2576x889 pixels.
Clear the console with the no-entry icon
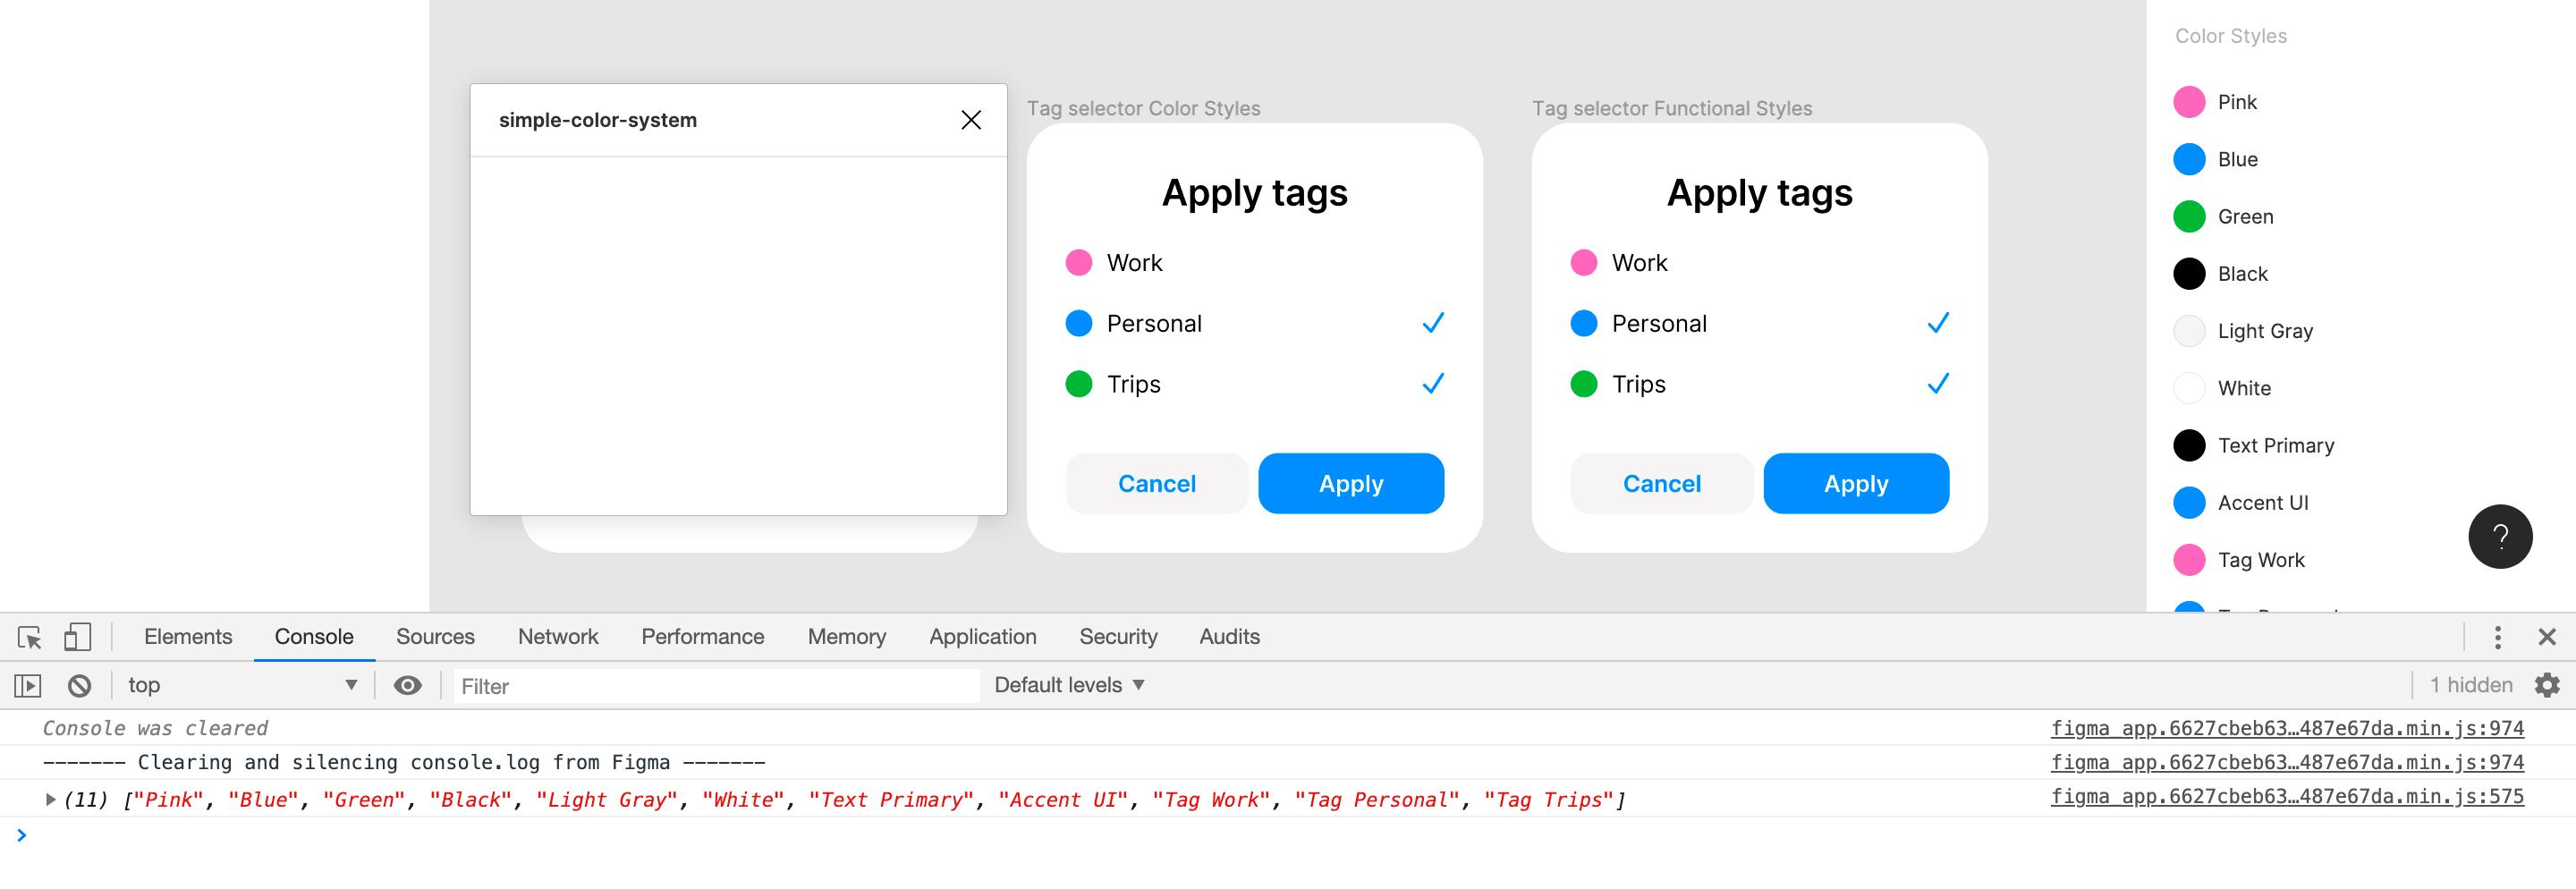(x=80, y=685)
